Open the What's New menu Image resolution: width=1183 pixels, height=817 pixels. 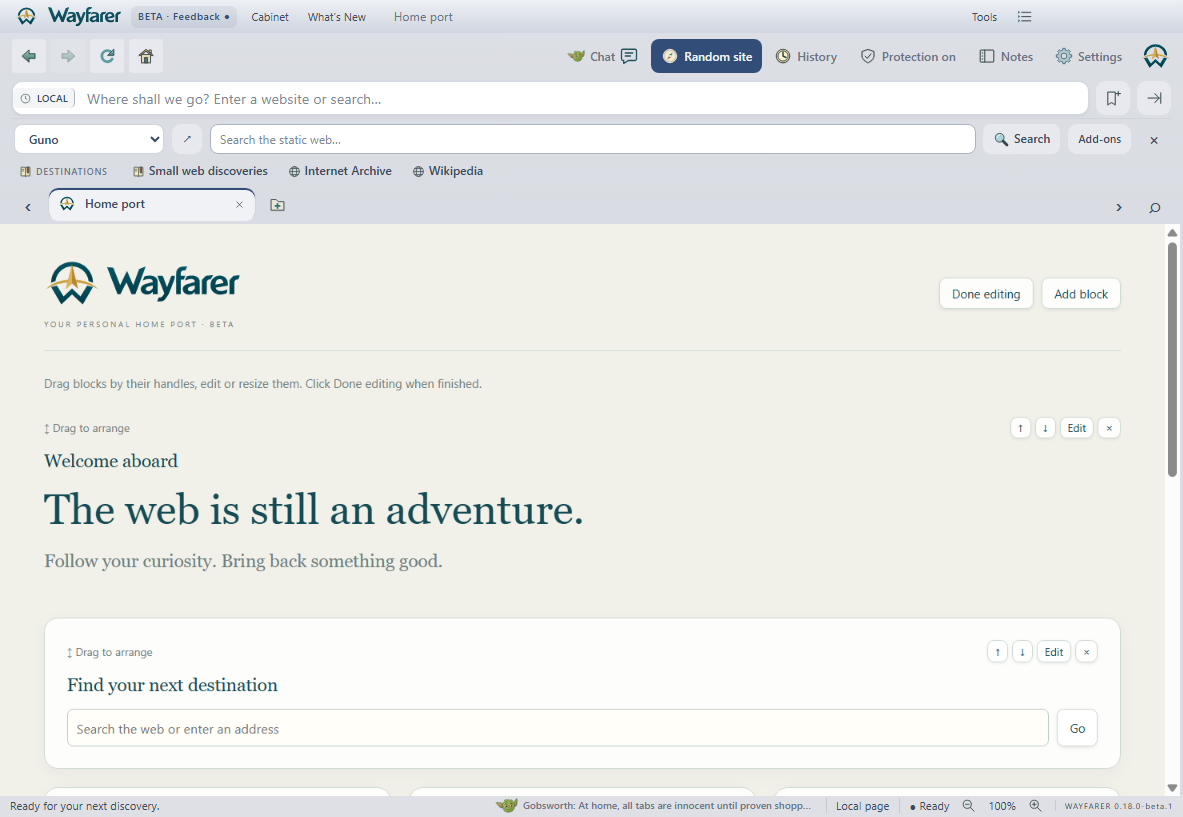coord(336,17)
